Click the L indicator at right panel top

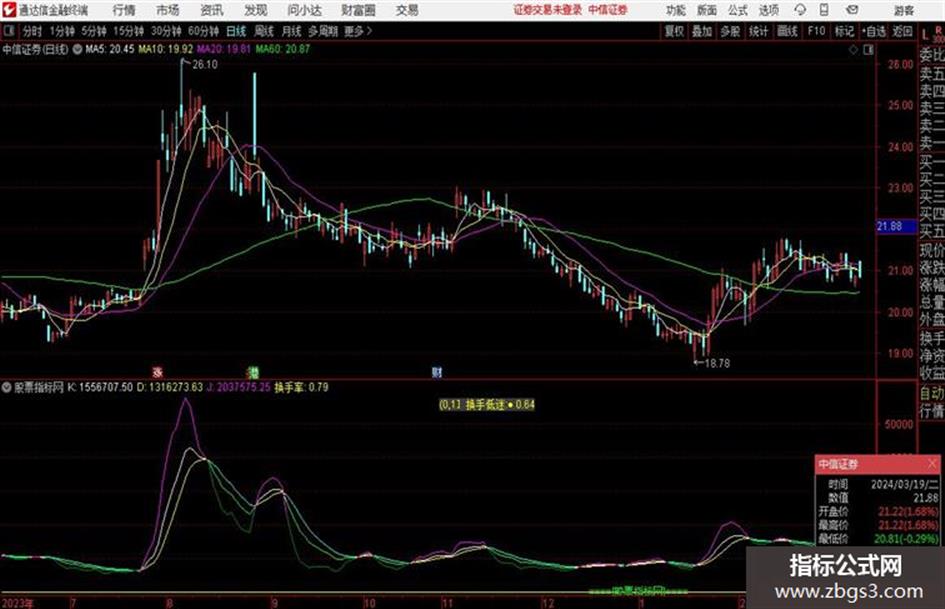click(x=925, y=35)
